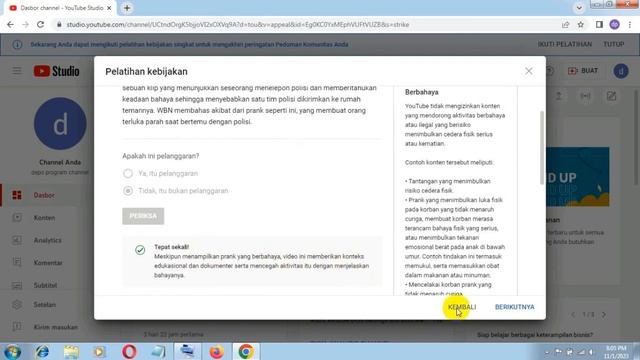Click the dashboard banner thumbnail behind dialog
Screen dimensions: 640x360
[578, 177]
